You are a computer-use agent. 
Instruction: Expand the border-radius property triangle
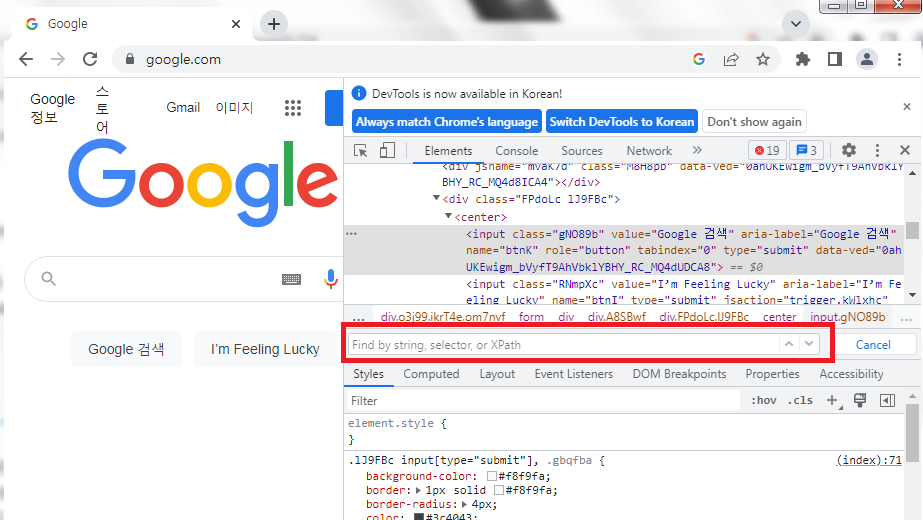[464, 504]
